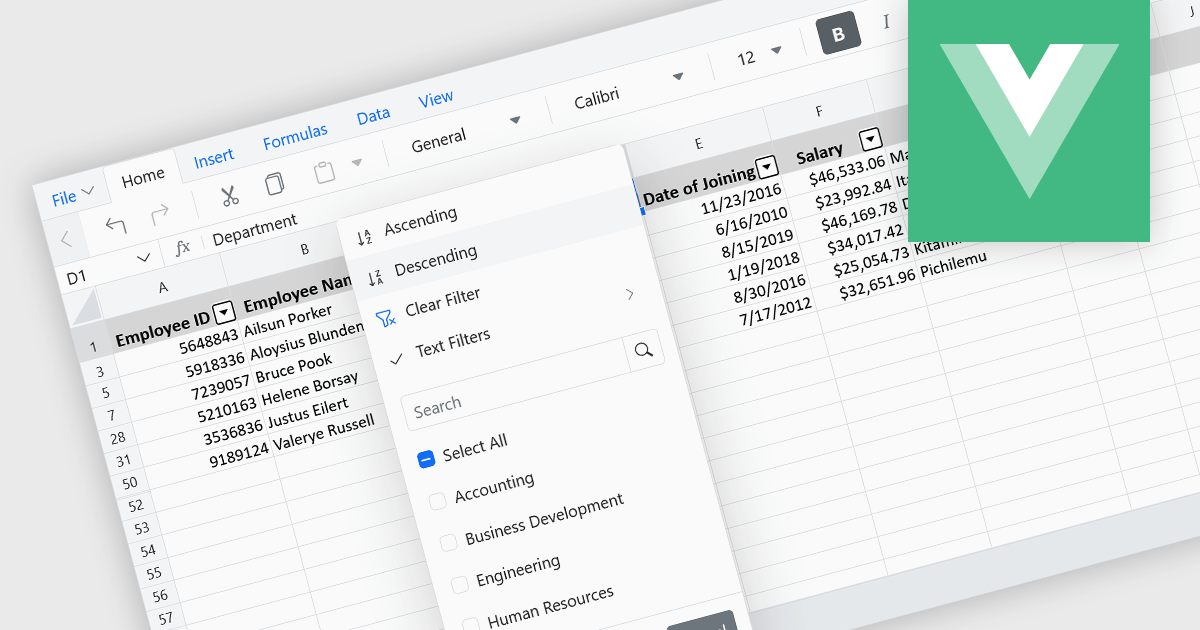Click the search magnifier icon

(644, 349)
